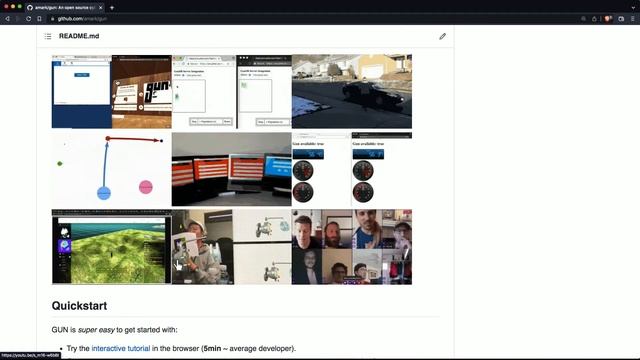Close the amark/gun browser tab
The height and width of the screenshot is (360, 640).
[101, 7]
